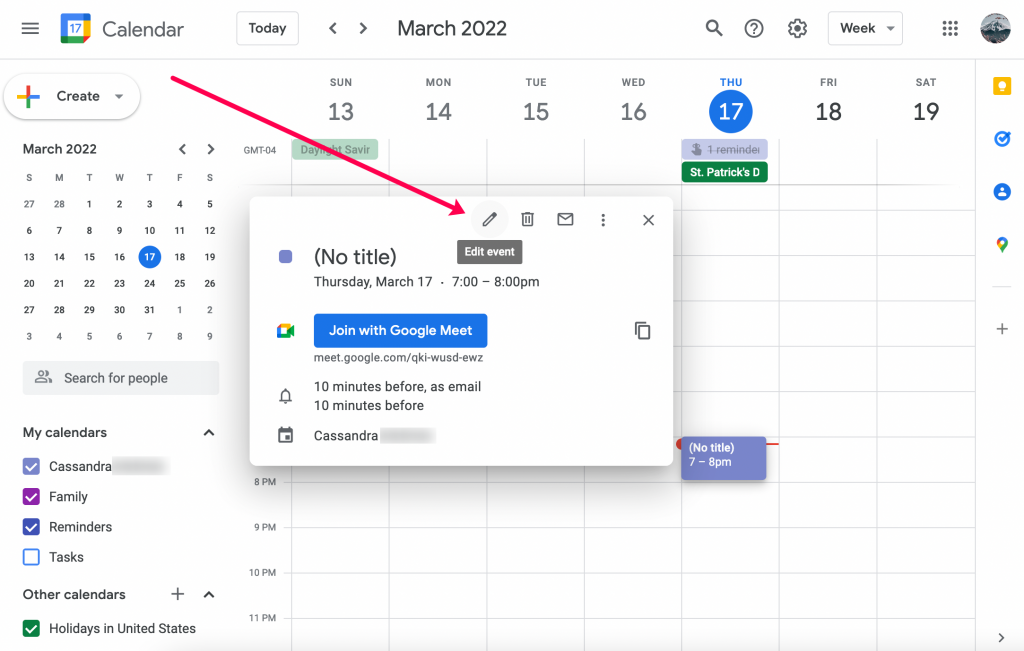Collapse the Other calendars section

[x=209, y=594]
